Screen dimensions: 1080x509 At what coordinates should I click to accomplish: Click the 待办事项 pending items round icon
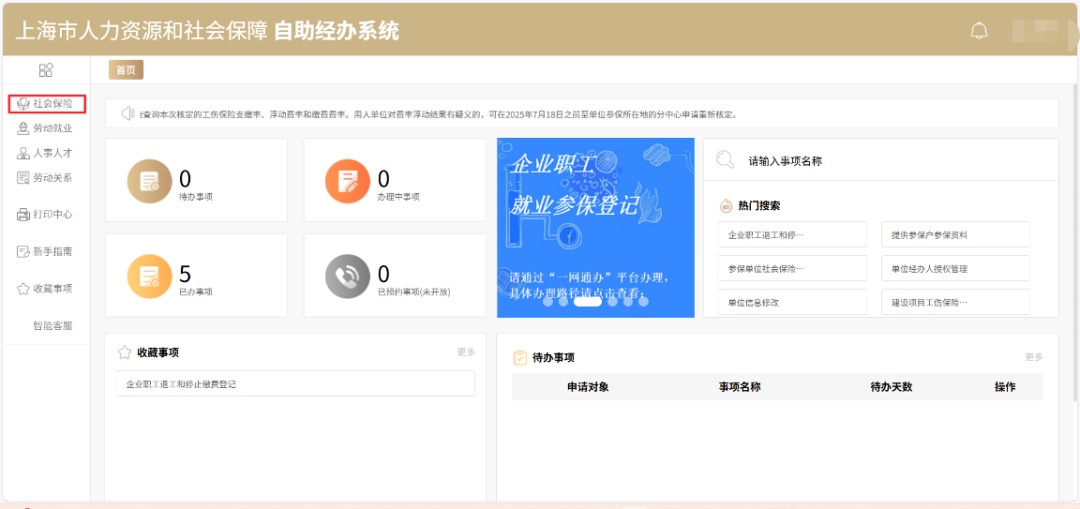[150, 181]
